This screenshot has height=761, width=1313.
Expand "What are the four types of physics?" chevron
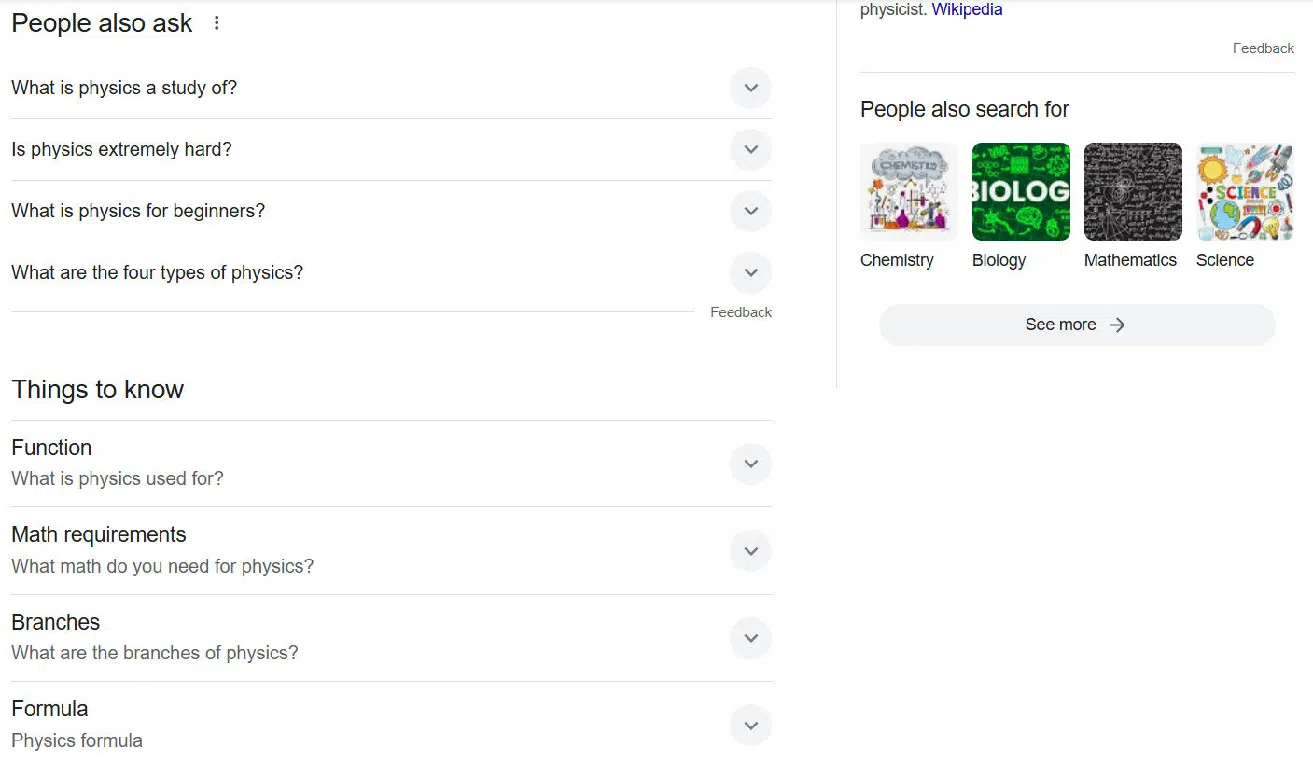(751, 273)
